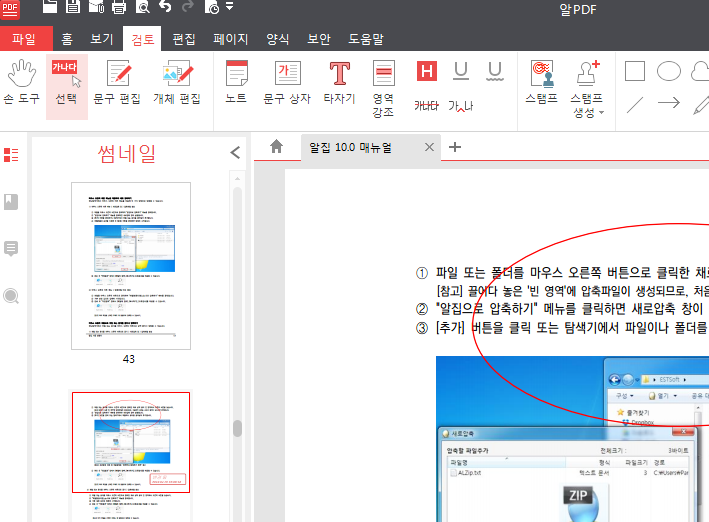Print the document from quick toolbar

click(x=119, y=6)
